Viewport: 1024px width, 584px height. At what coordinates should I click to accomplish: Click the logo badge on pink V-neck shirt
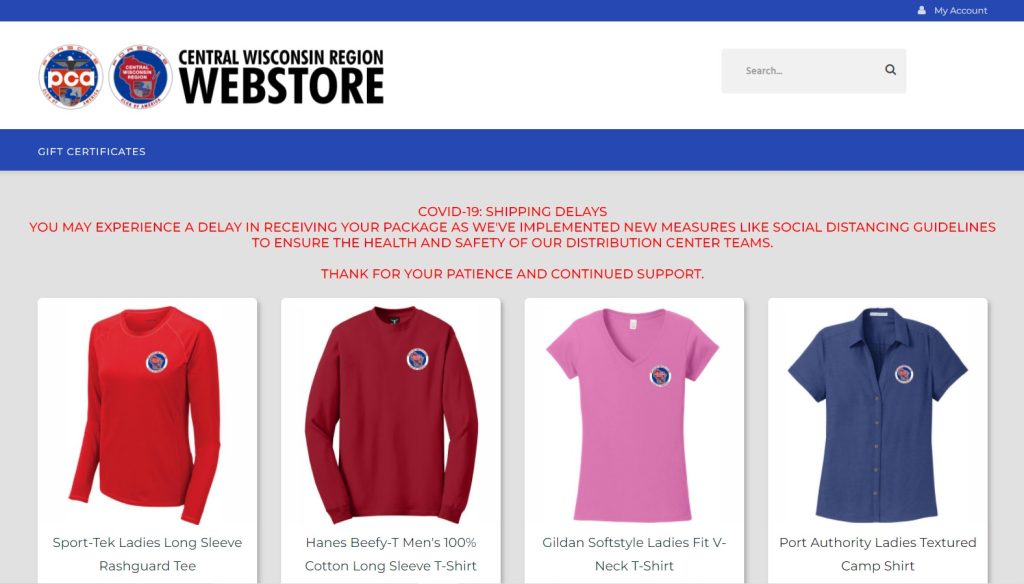pyautogui.click(x=660, y=376)
